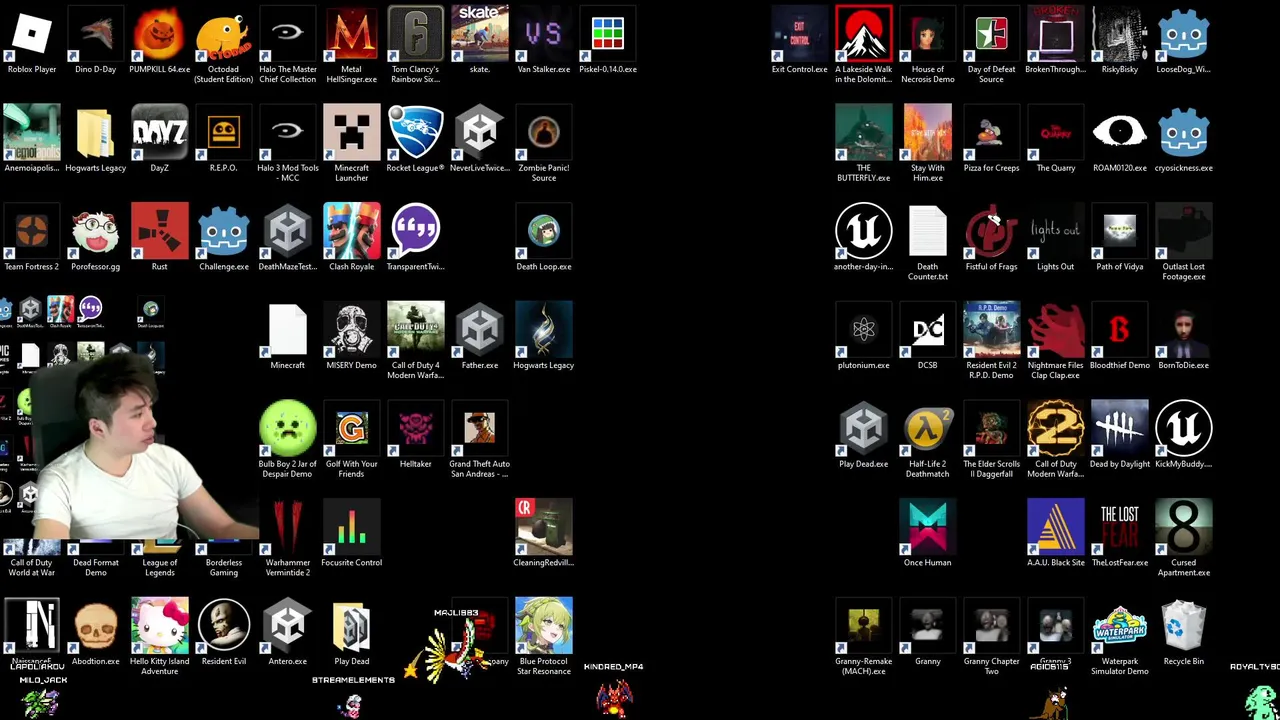The image size is (1280, 720).
Task: Open Path of Vidya icon
Action: click(1120, 230)
